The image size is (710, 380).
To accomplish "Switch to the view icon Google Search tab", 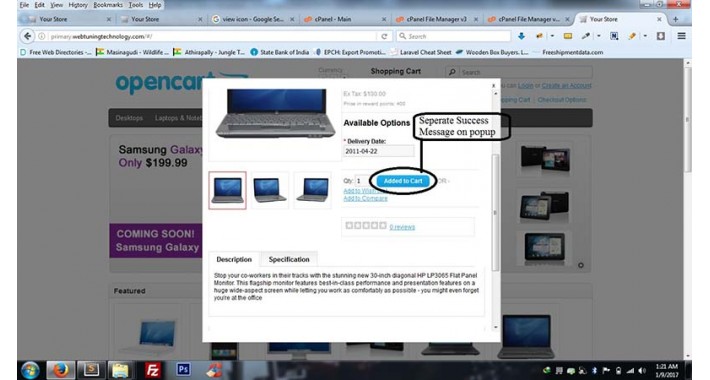I will (x=253, y=19).
